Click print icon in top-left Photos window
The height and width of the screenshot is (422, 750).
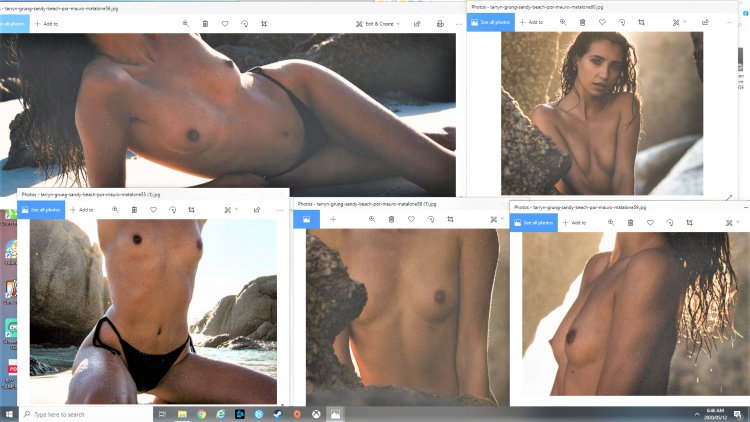click(441, 23)
